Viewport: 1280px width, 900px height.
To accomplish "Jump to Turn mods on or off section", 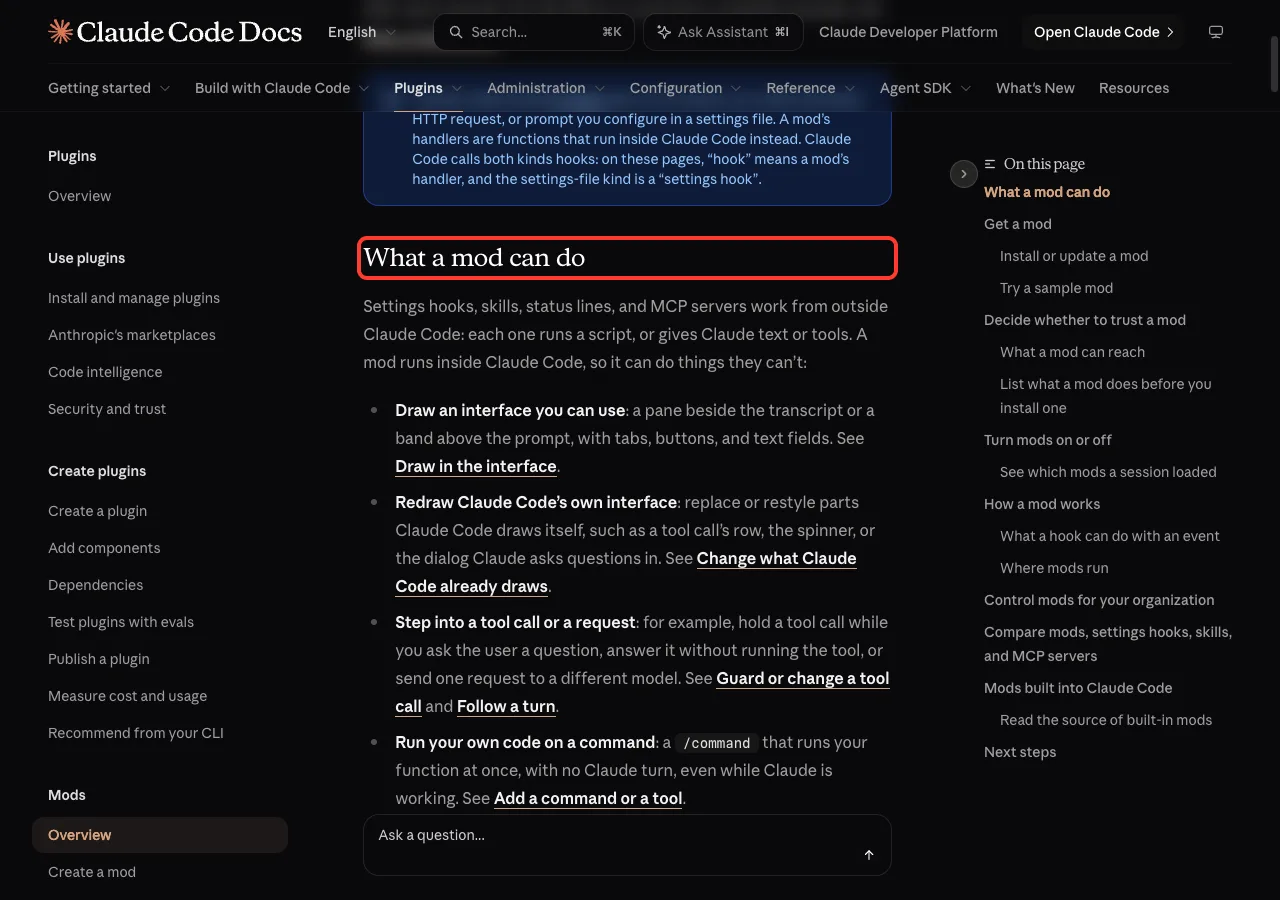I will pyautogui.click(x=1048, y=440).
